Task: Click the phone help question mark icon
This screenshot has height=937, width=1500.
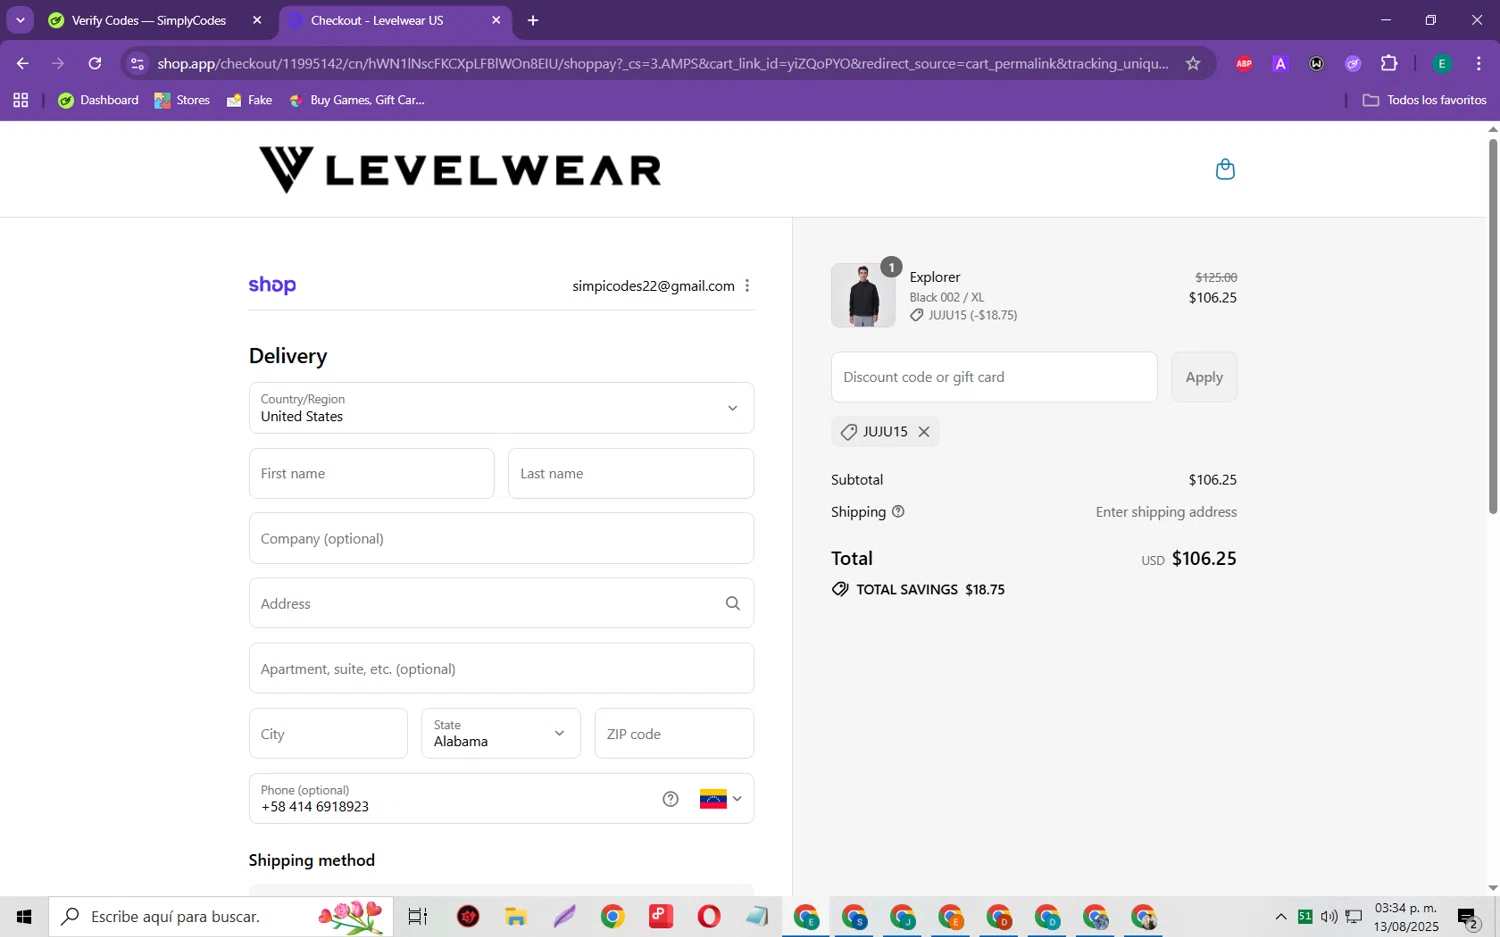Action: [670, 799]
